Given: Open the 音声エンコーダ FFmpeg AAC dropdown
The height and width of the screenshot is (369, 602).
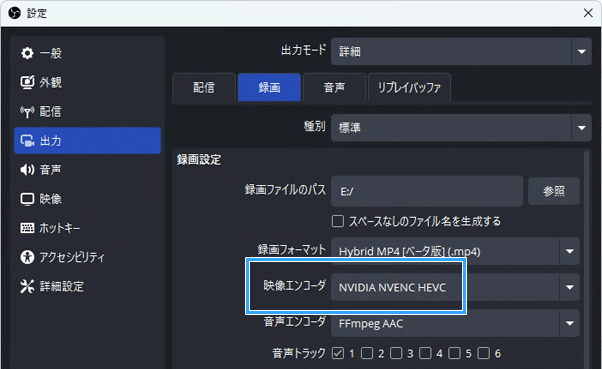Looking at the screenshot, I should (x=455, y=323).
